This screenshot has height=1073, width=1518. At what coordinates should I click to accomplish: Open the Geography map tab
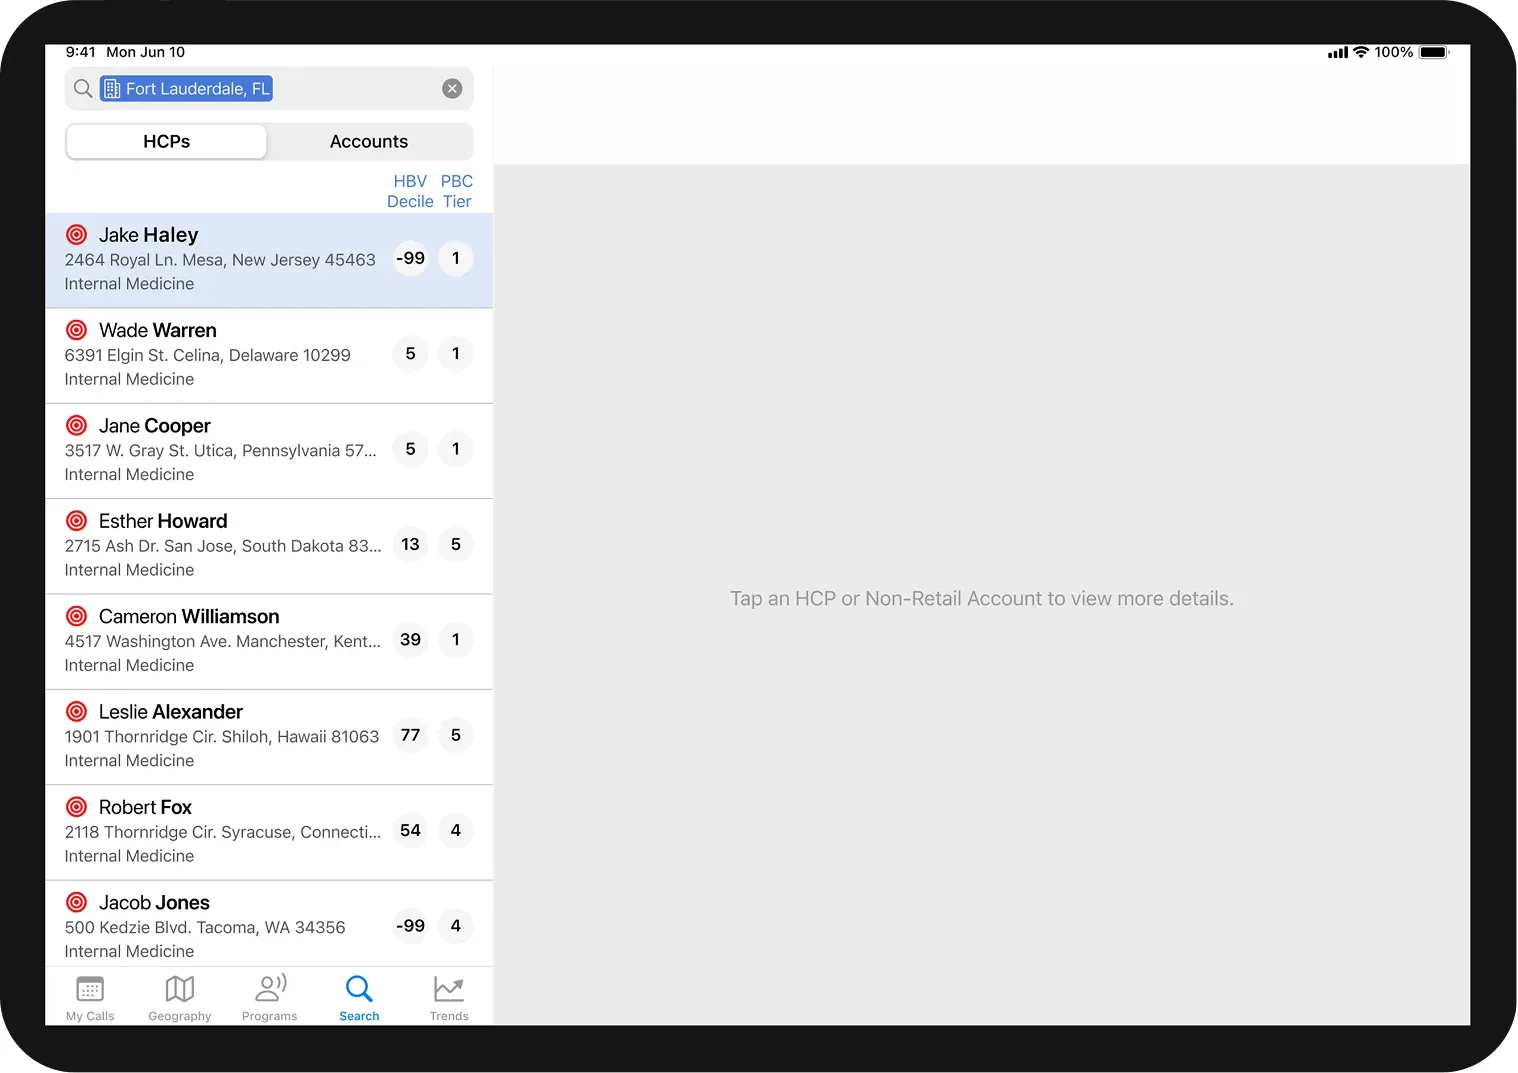pyautogui.click(x=180, y=998)
